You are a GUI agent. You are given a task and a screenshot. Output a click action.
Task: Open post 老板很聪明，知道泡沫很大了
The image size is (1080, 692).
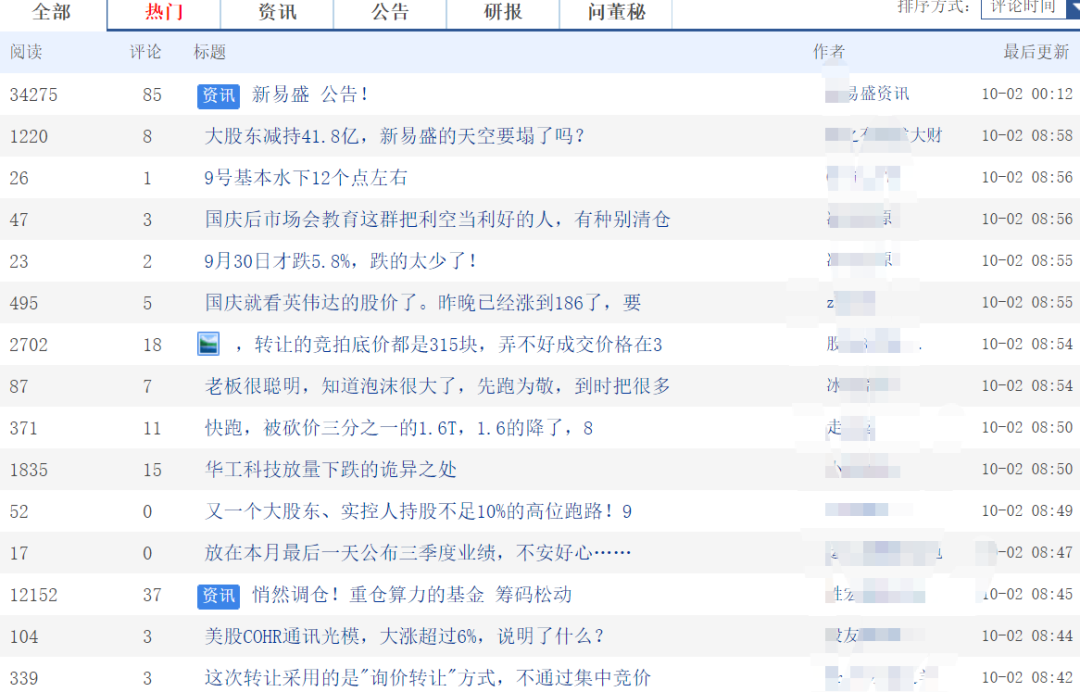[437, 386]
